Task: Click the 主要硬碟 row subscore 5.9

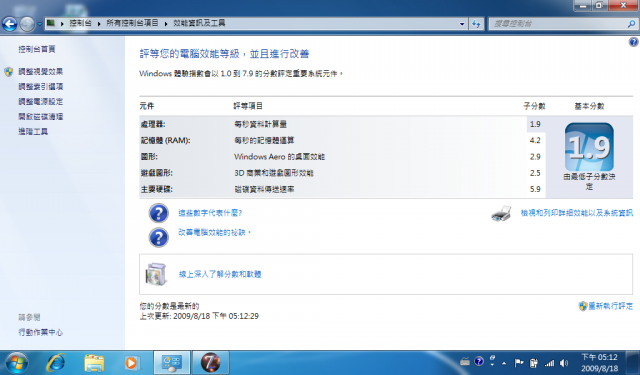Action: (535, 189)
